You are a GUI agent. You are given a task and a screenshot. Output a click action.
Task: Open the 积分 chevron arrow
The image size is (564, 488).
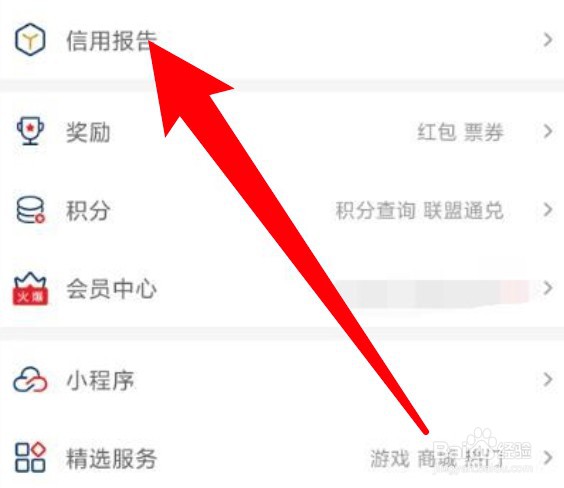(x=547, y=210)
